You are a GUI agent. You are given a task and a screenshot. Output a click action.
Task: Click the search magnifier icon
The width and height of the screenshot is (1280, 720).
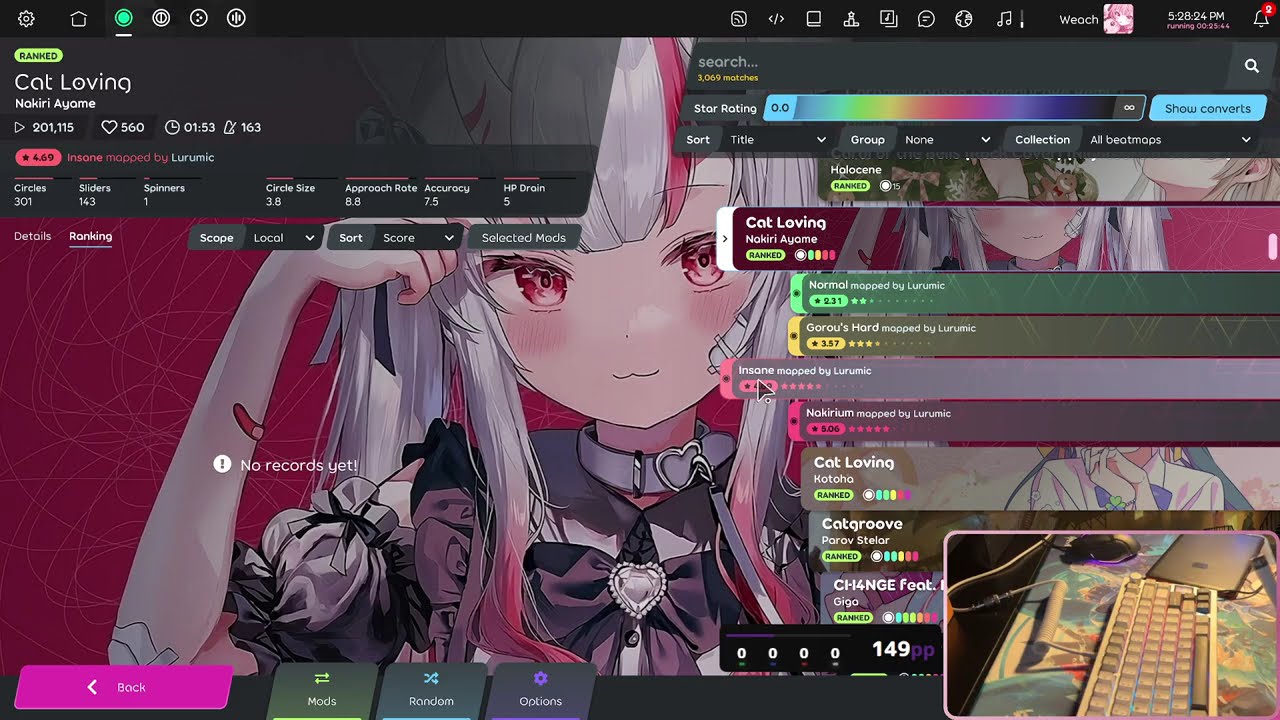(x=1252, y=66)
